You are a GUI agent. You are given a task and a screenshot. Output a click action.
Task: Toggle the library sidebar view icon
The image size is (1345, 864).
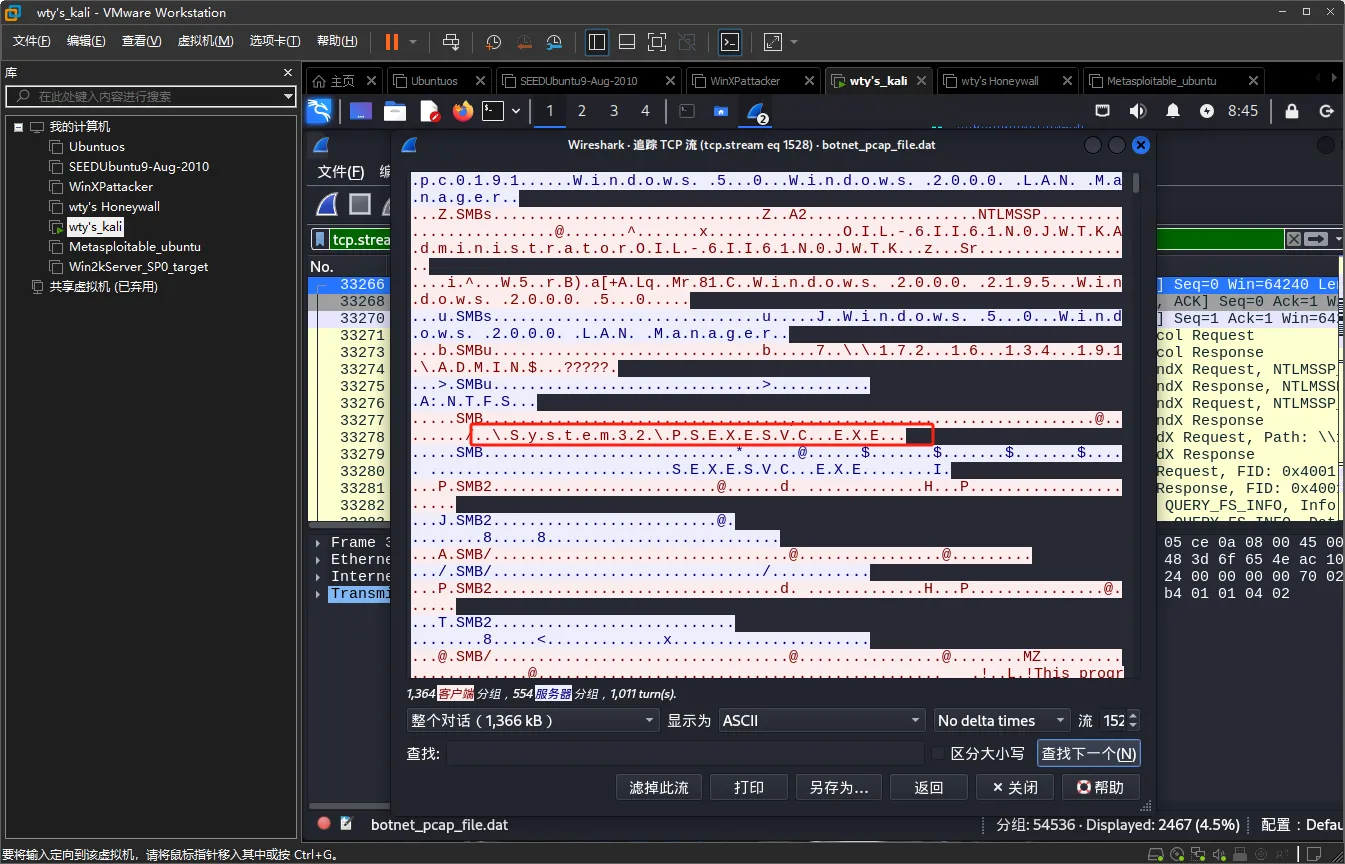coord(597,42)
